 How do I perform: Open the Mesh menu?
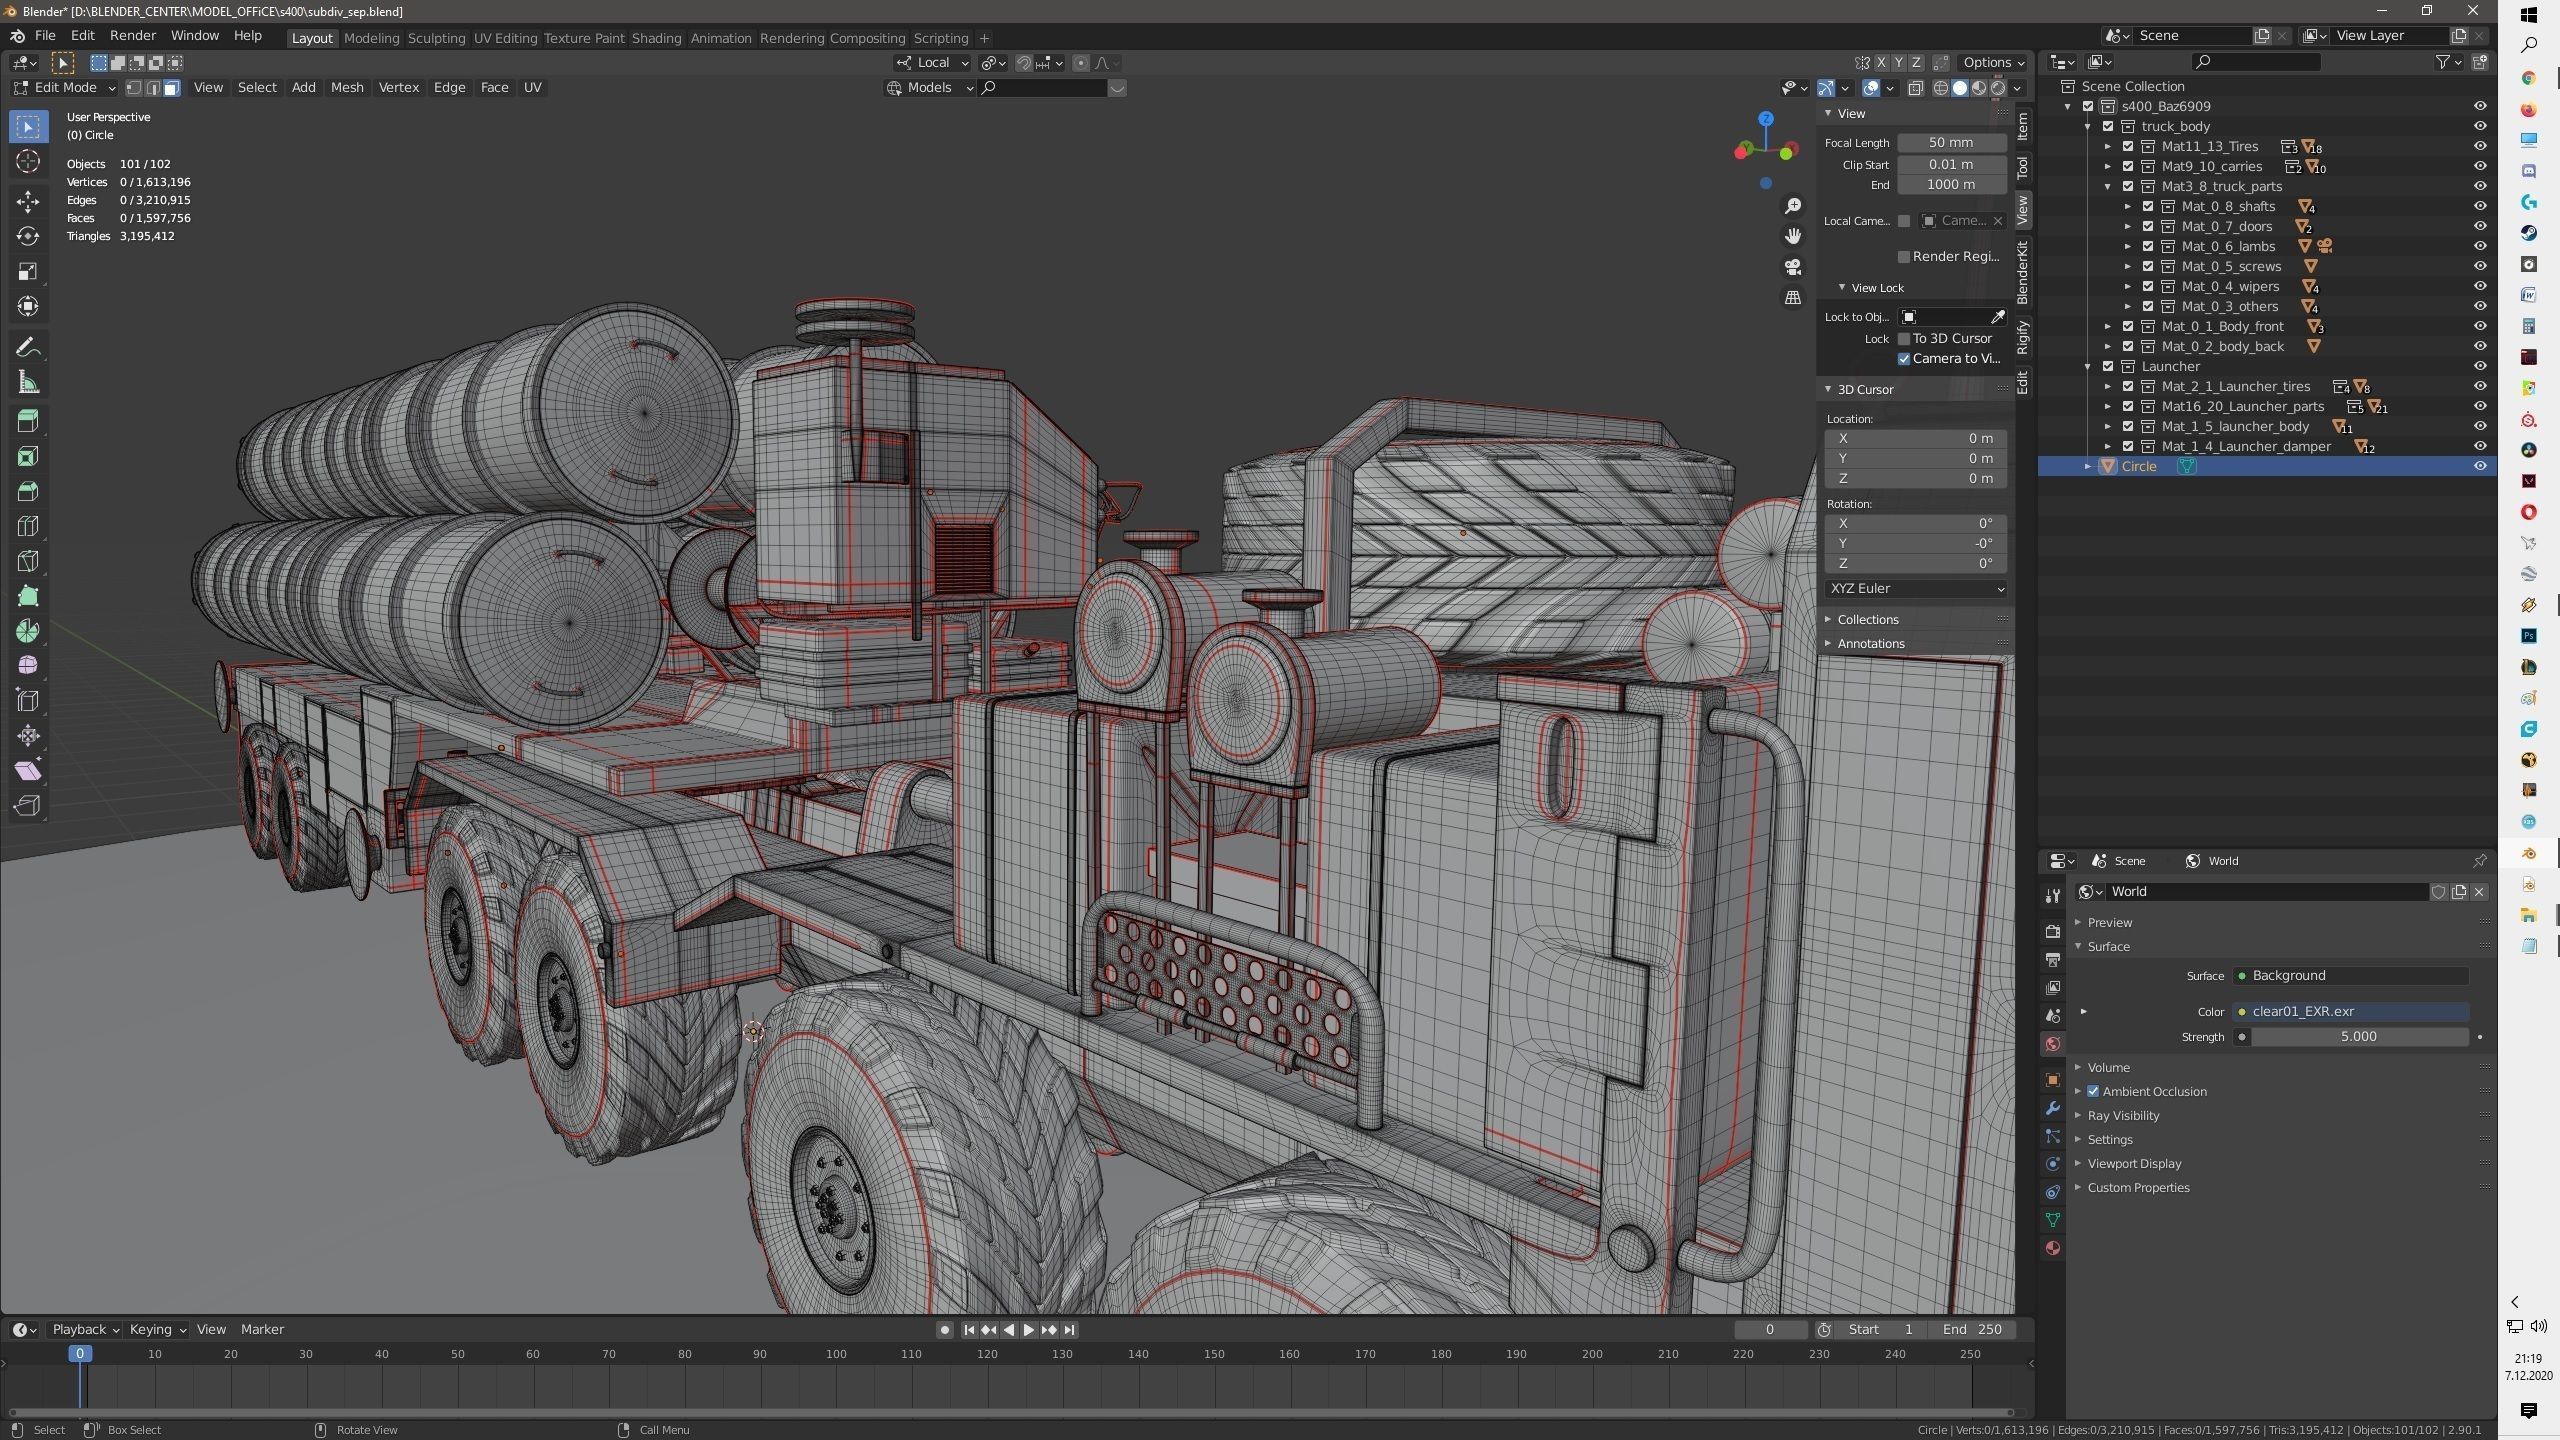point(347,88)
